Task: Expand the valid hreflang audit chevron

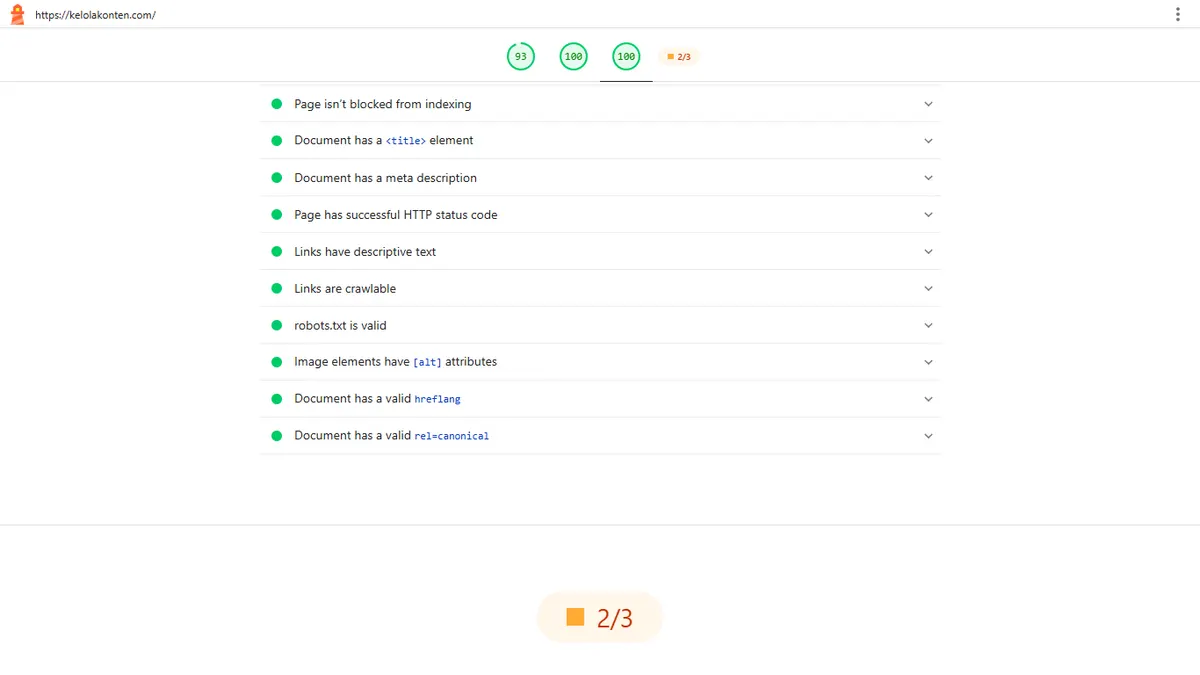Action: click(x=928, y=399)
